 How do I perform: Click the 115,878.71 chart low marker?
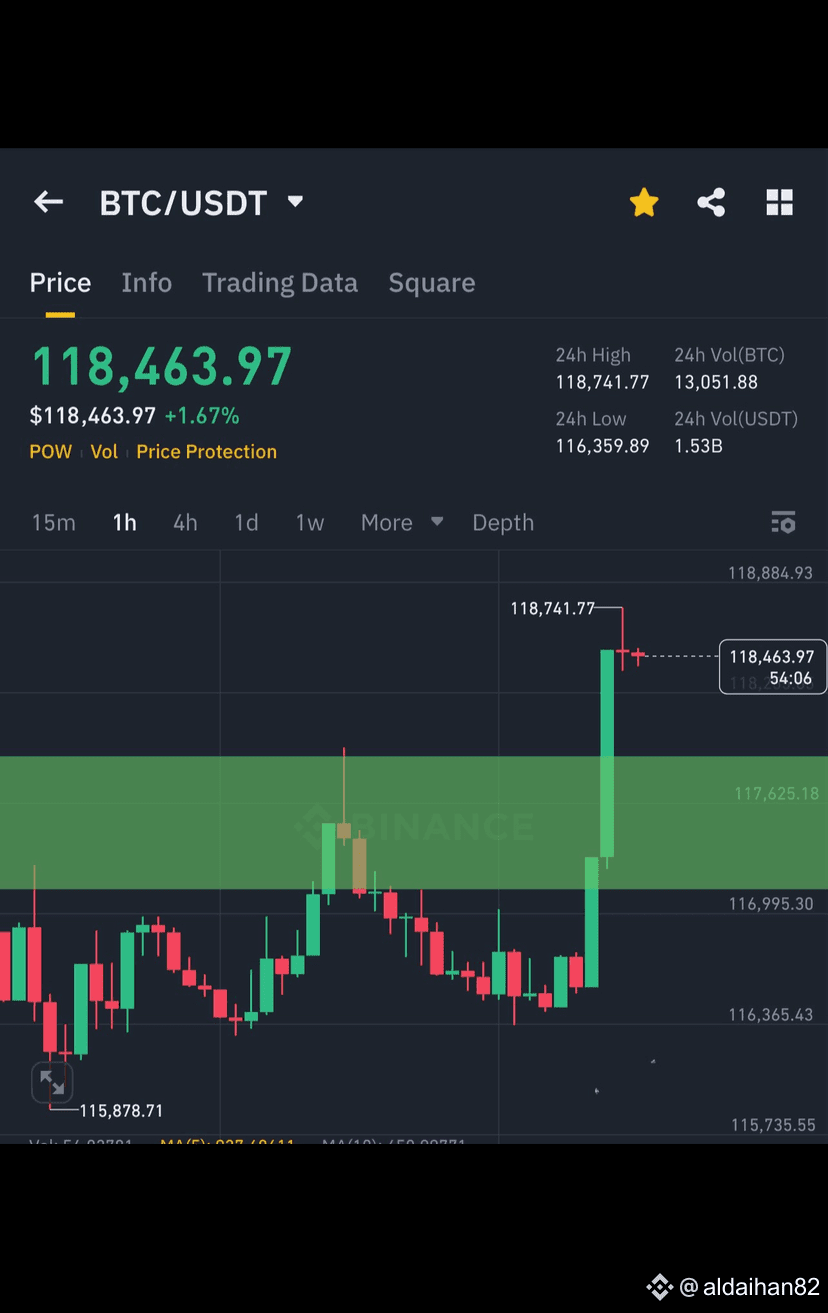[x=121, y=1110]
